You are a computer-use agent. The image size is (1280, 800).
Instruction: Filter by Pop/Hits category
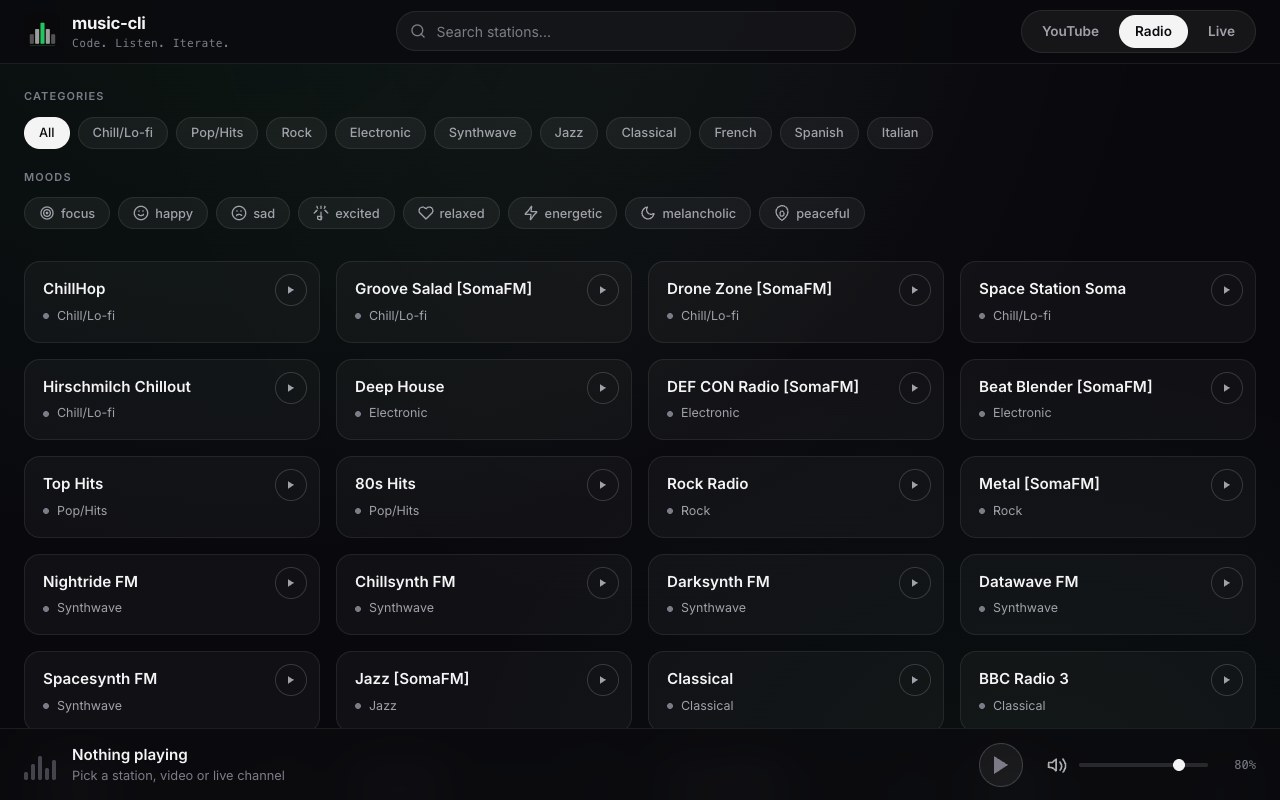point(217,133)
